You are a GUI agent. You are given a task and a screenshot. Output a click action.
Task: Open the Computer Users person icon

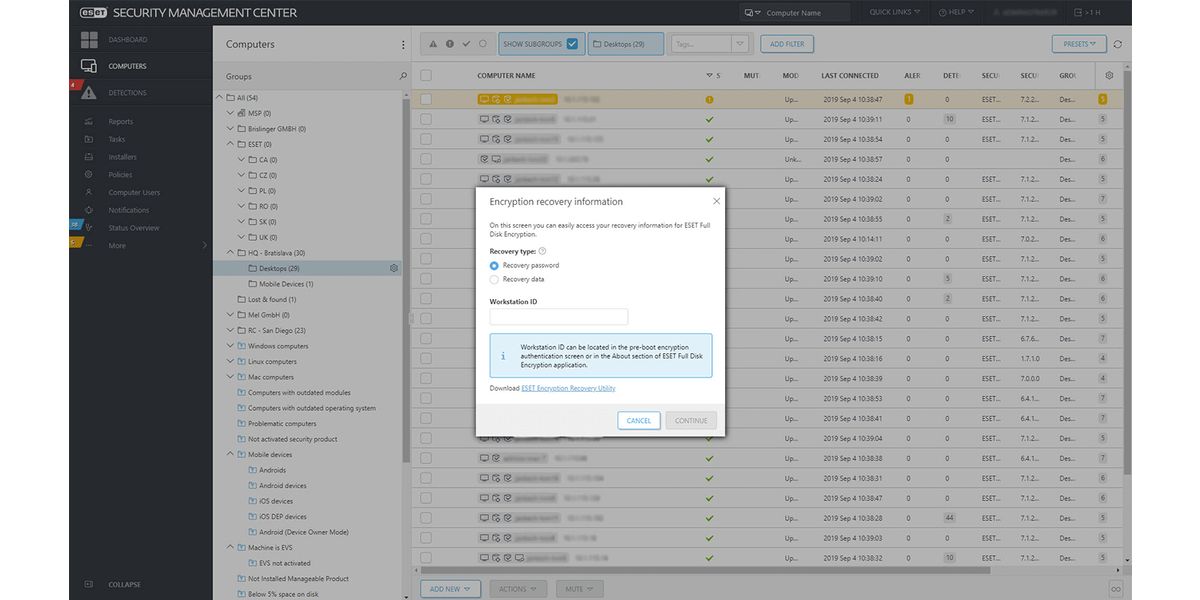click(89, 192)
